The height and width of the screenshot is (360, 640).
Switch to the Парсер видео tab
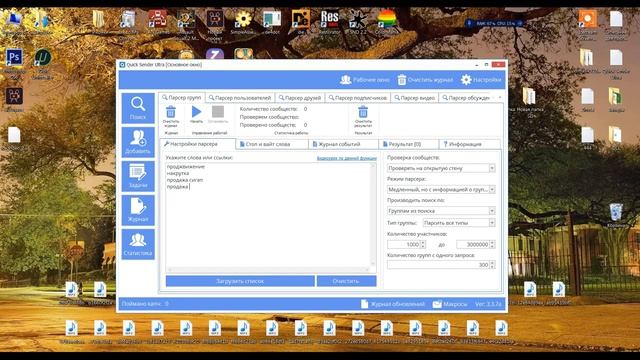415,98
